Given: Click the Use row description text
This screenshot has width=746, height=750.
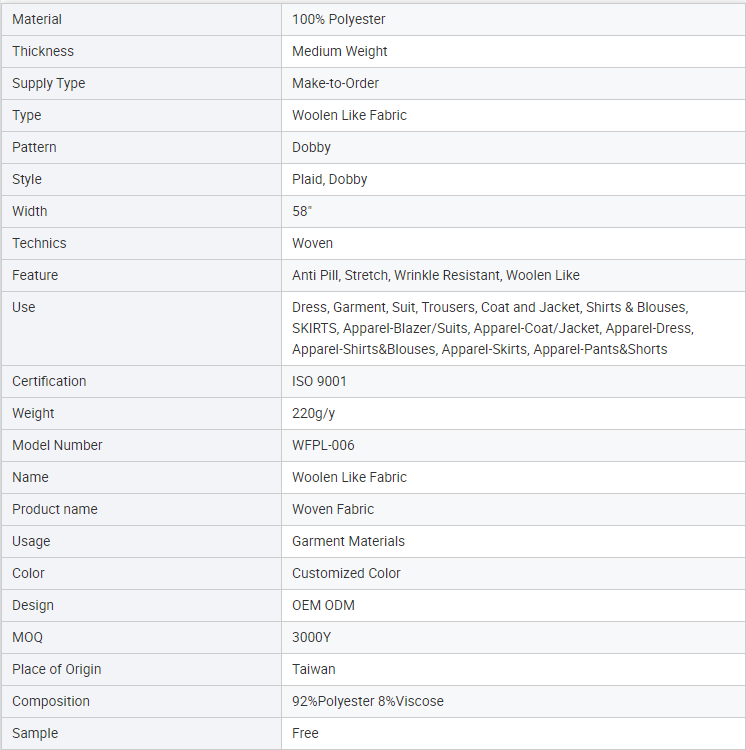Looking at the screenshot, I should click(493, 329).
